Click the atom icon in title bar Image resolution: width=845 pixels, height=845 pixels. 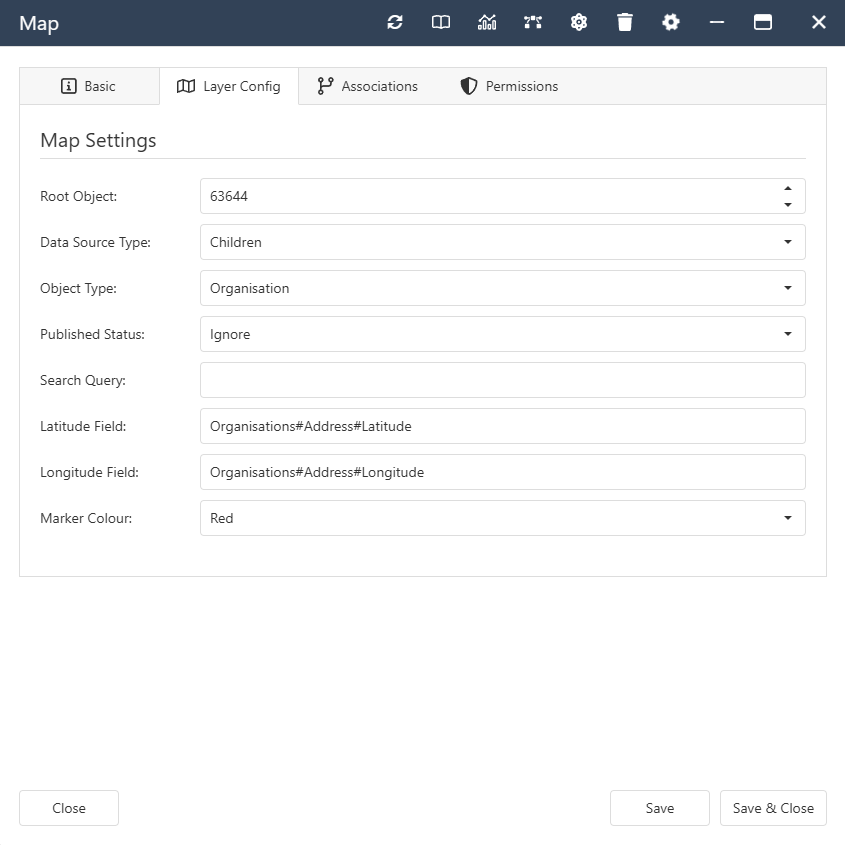579,22
